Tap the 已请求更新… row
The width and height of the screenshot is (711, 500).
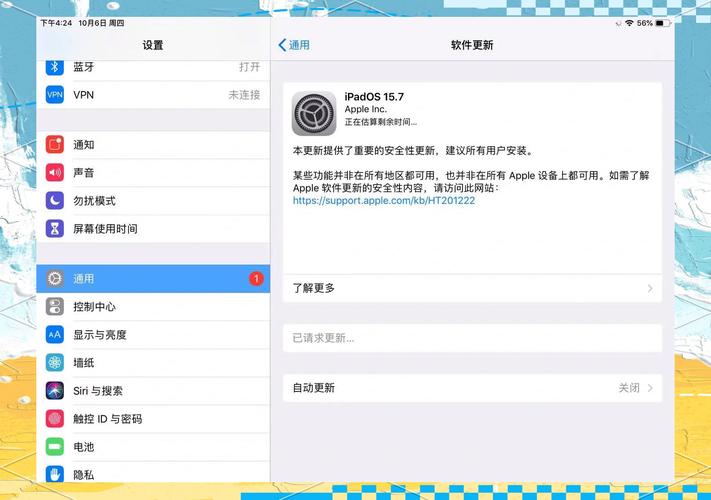[x=472, y=338]
